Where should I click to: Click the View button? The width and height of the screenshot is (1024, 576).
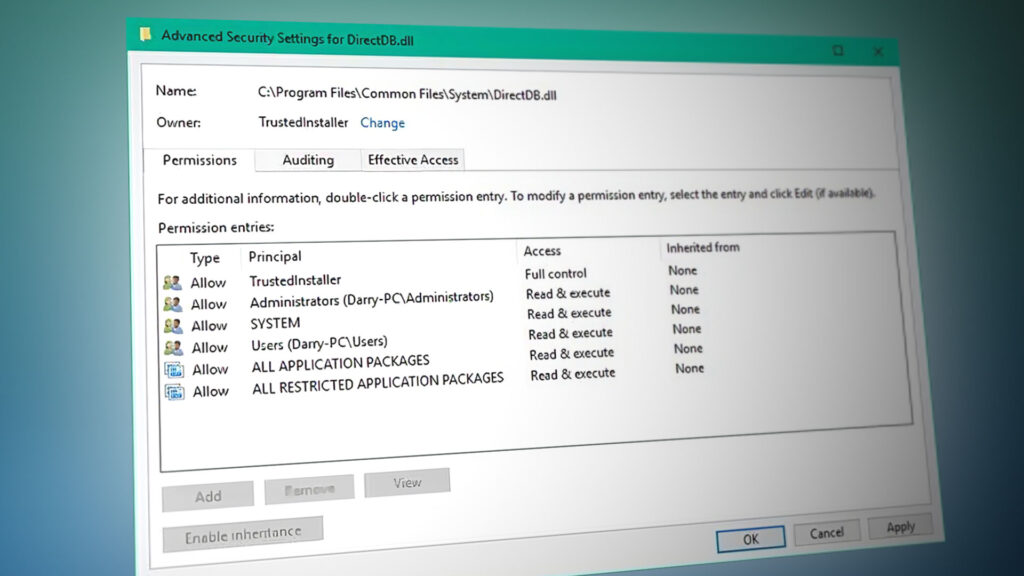click(407, 483)
